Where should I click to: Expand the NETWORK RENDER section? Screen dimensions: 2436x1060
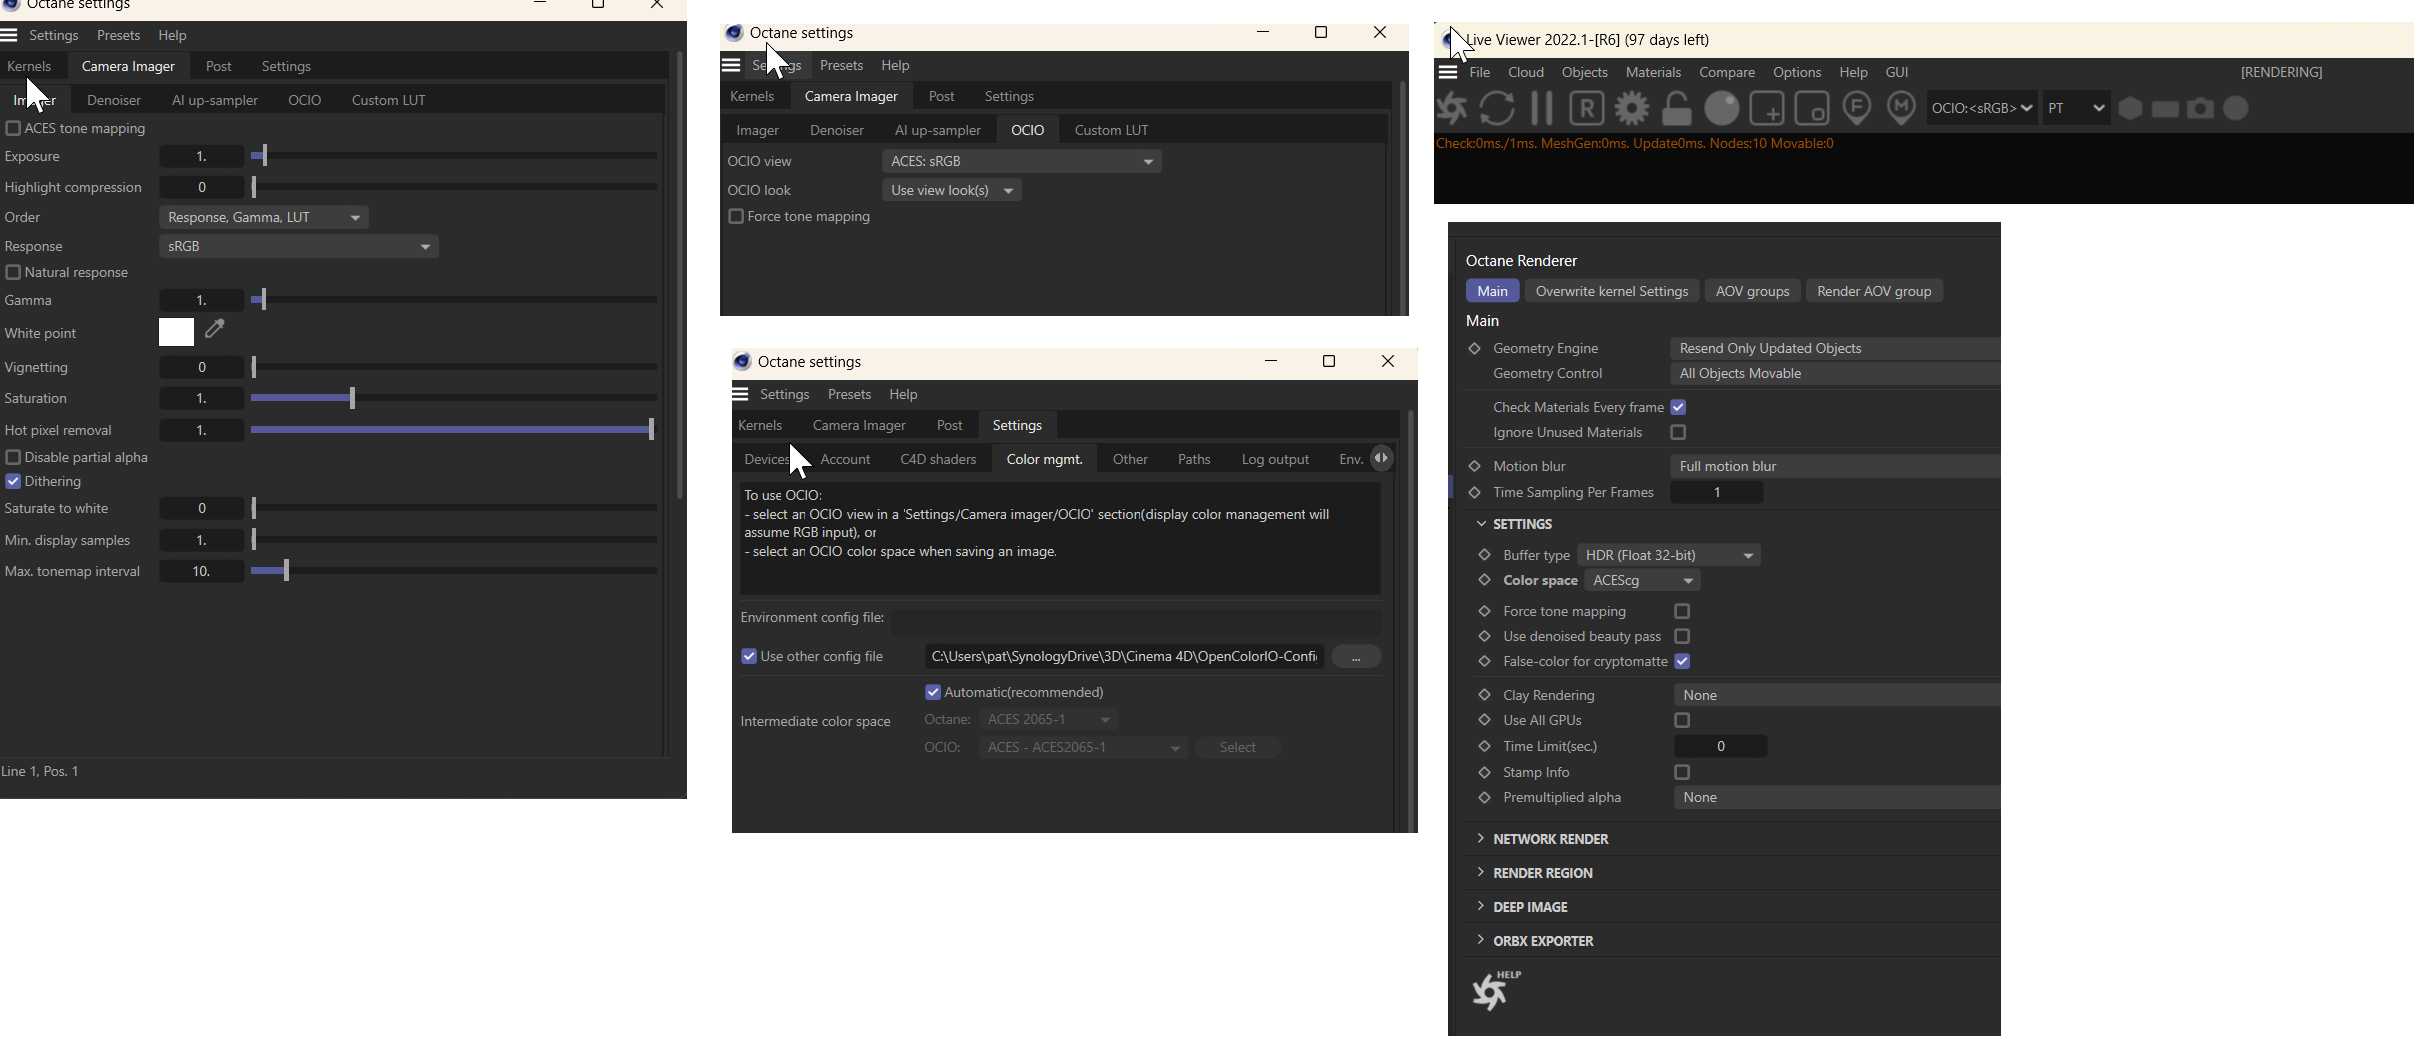click(x=1550, y=839)
